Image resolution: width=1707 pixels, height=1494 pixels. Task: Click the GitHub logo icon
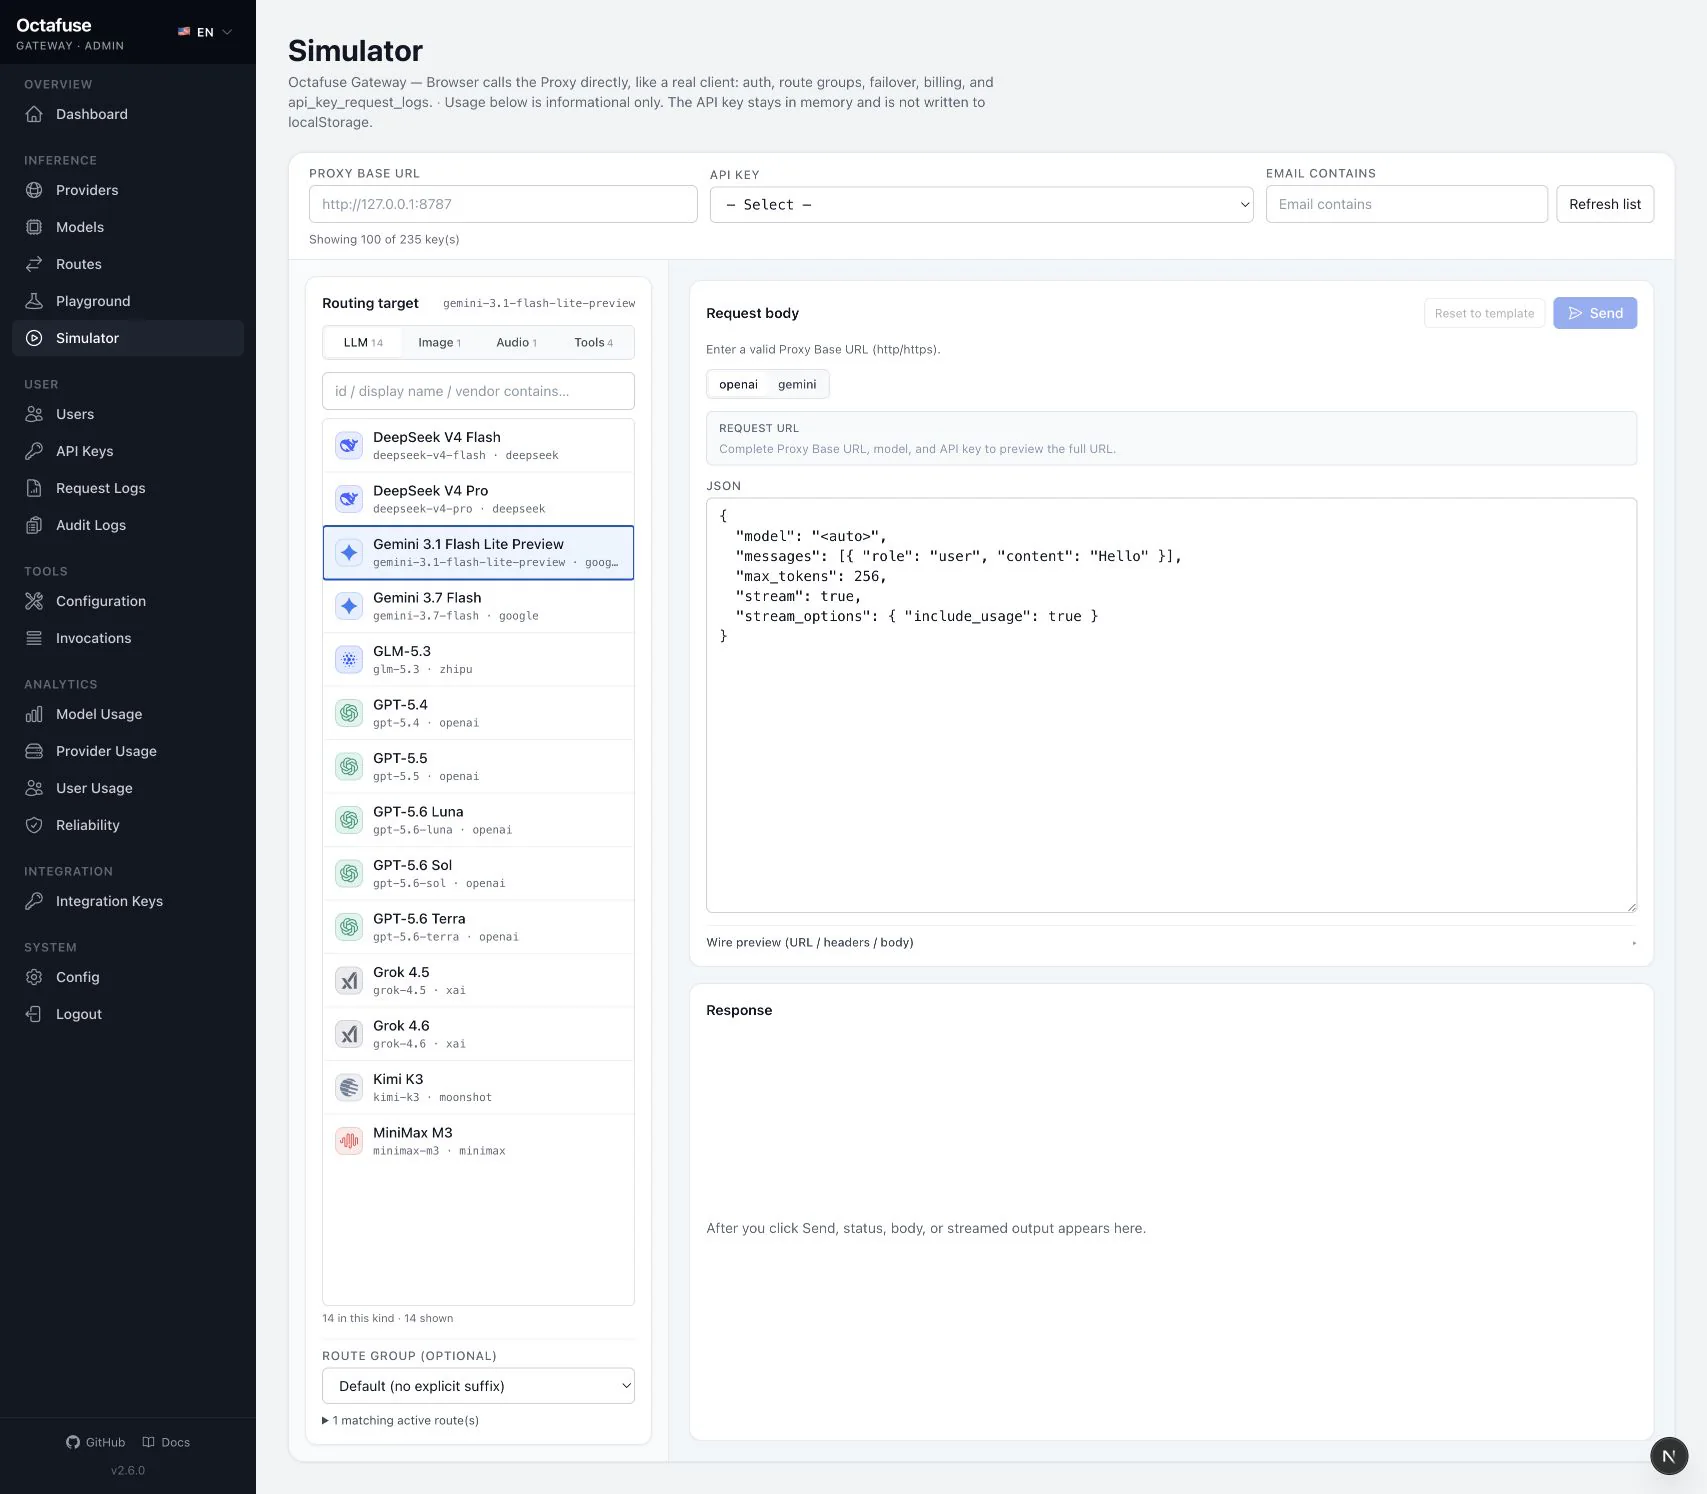tap(73, 1442)
